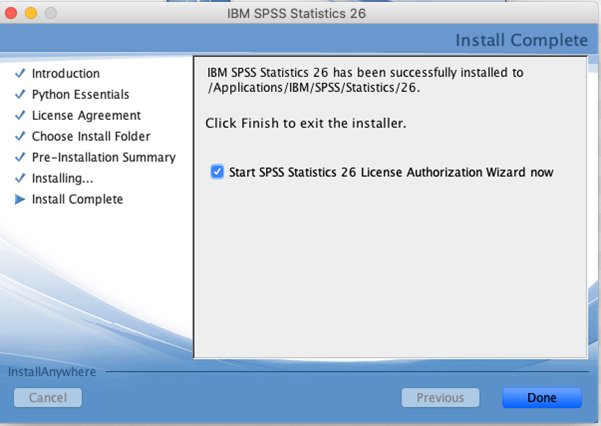Click the checkmark beside Introduction
601x426 pixels.
(x=20, y=73)
